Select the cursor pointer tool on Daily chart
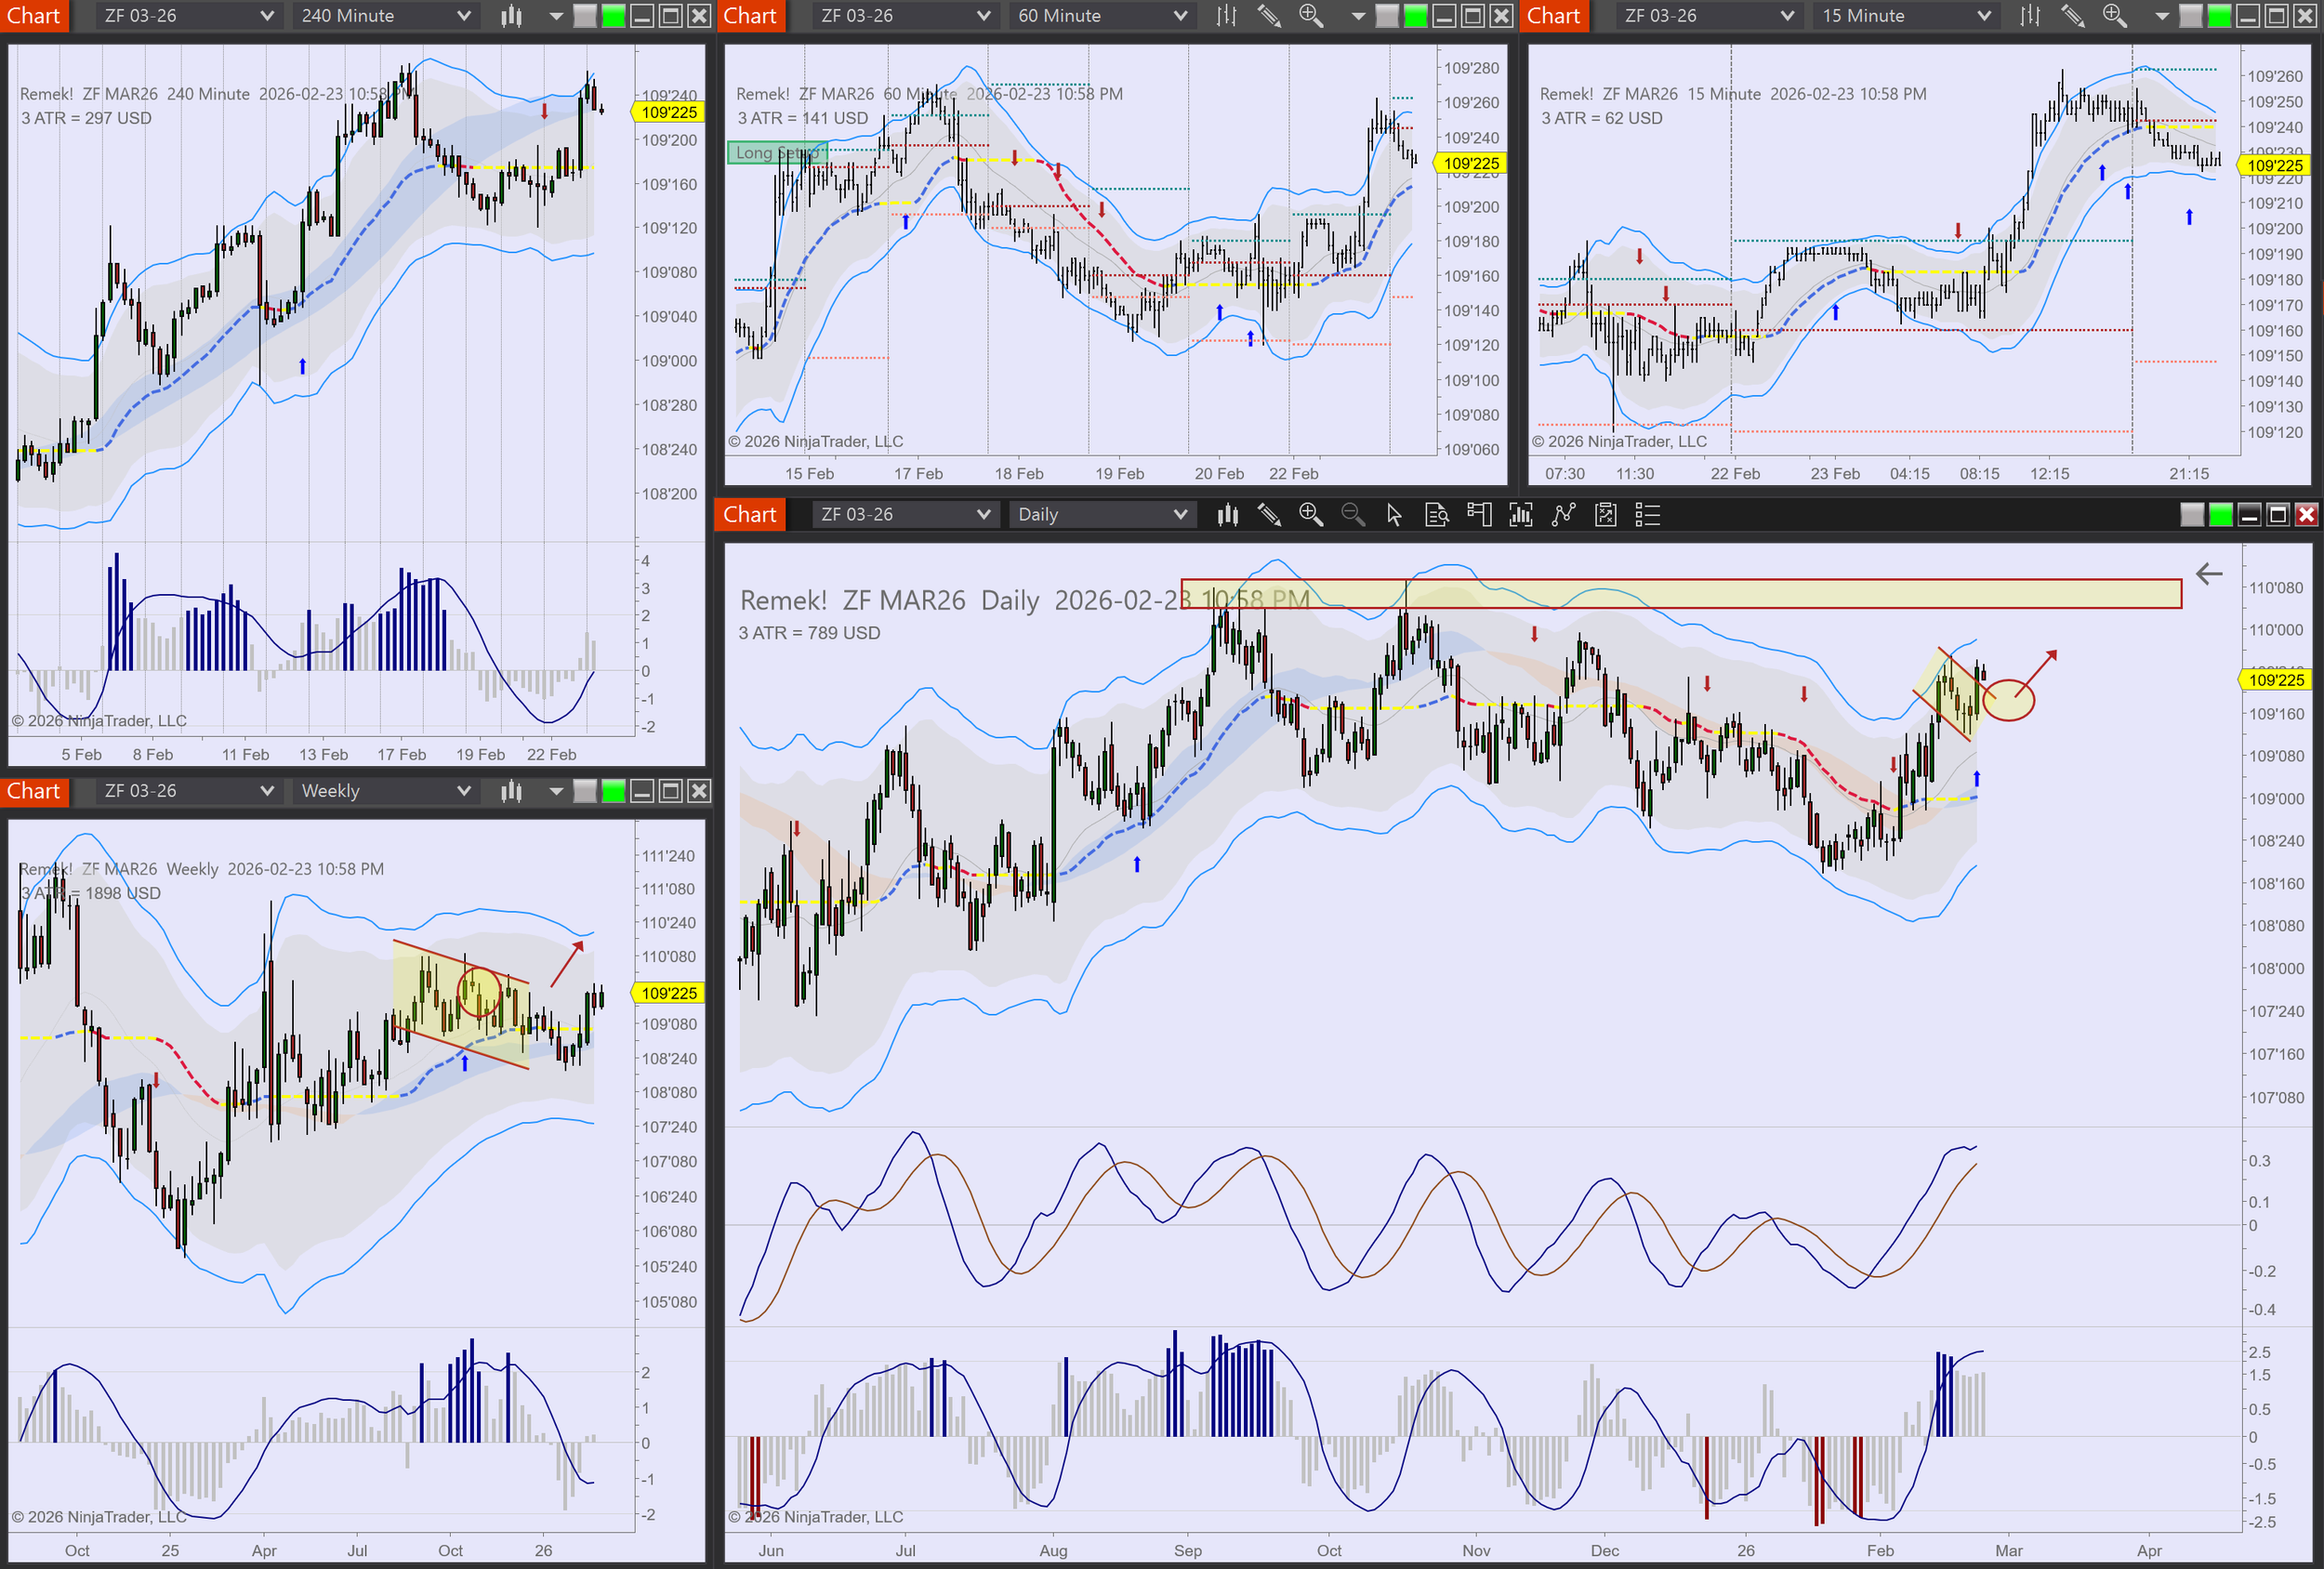The width and height of the screenshot is (2324, 1569). pyautogui.click(x=1394, y=514)
